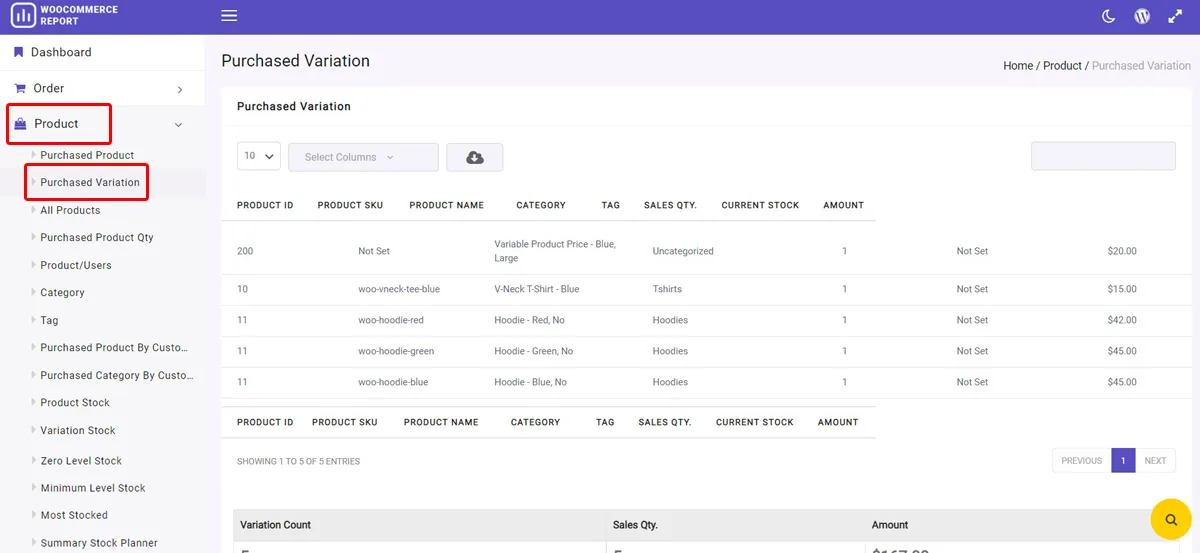Open the Order menu item
This screenshot has width=1200, height=553.
(x=49, y=88)
